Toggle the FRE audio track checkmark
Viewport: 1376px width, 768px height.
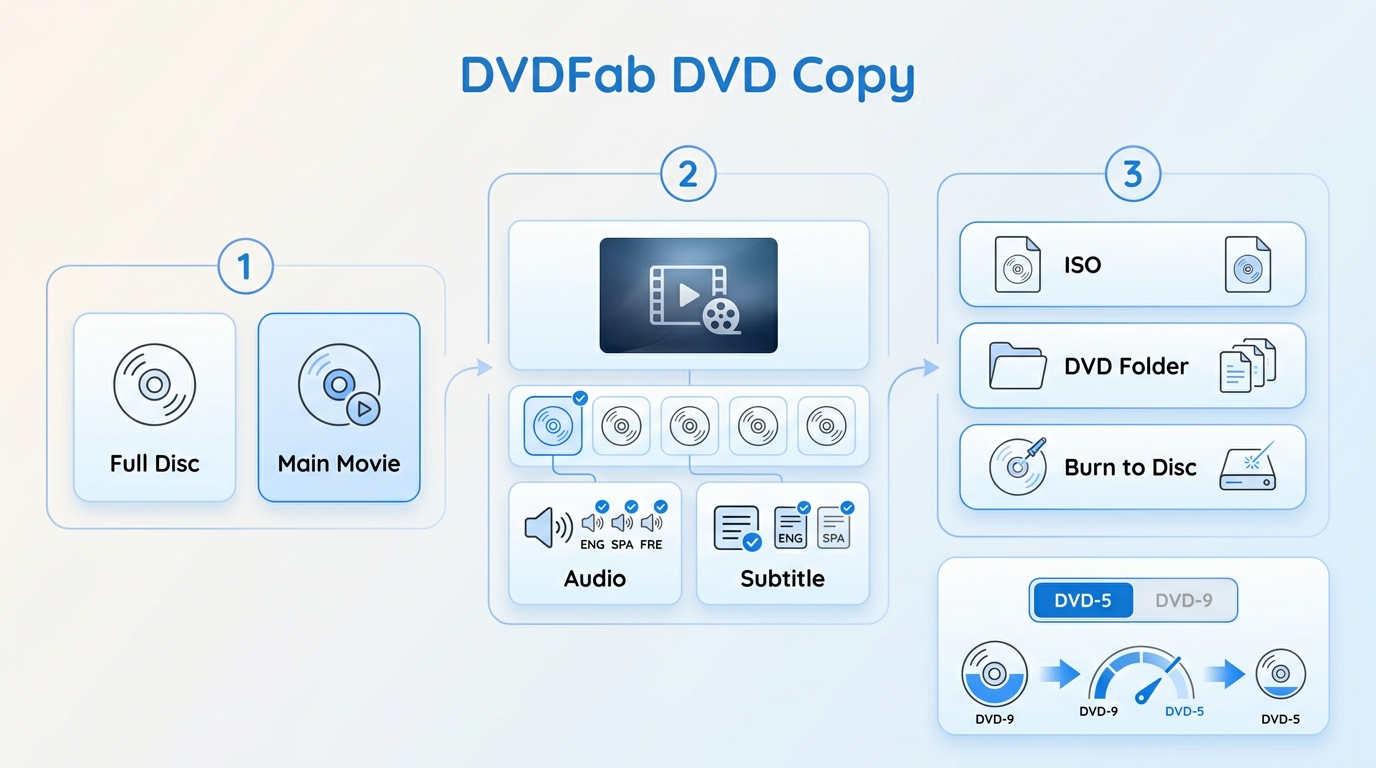[660, 506]
